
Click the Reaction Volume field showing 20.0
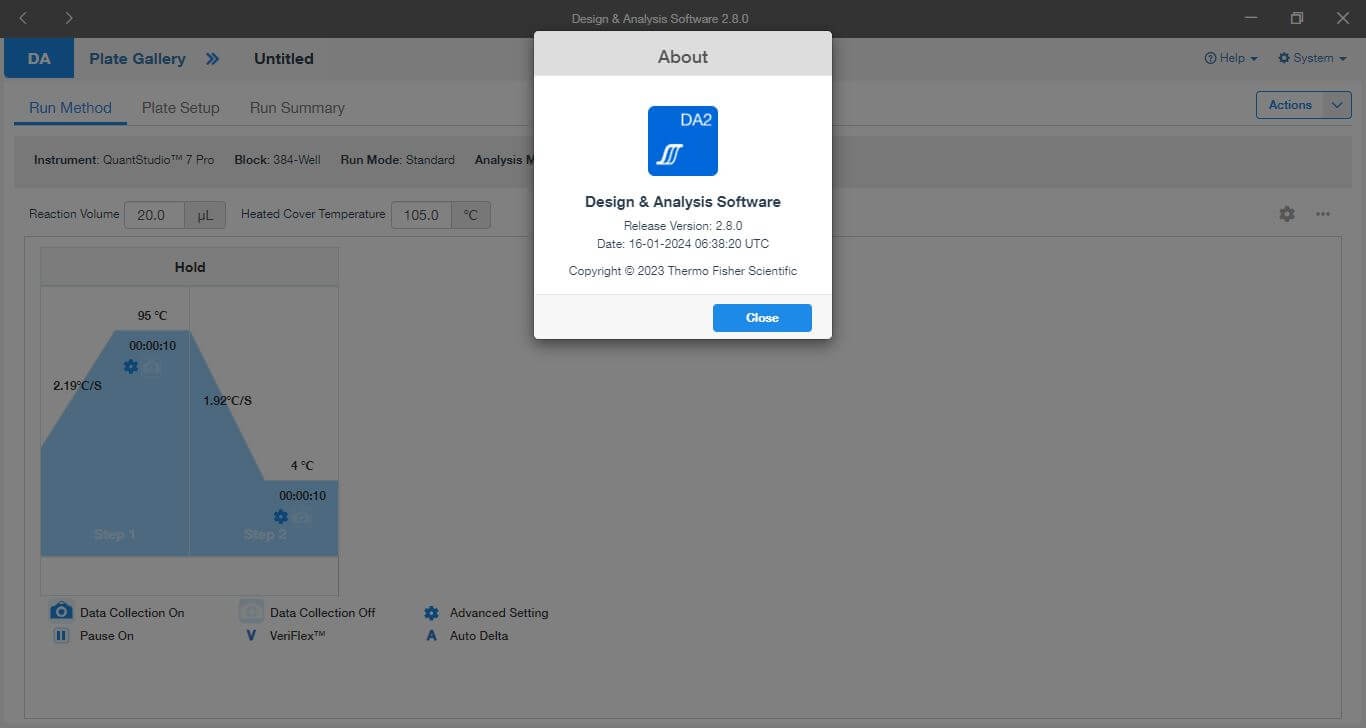click(155, 215)
